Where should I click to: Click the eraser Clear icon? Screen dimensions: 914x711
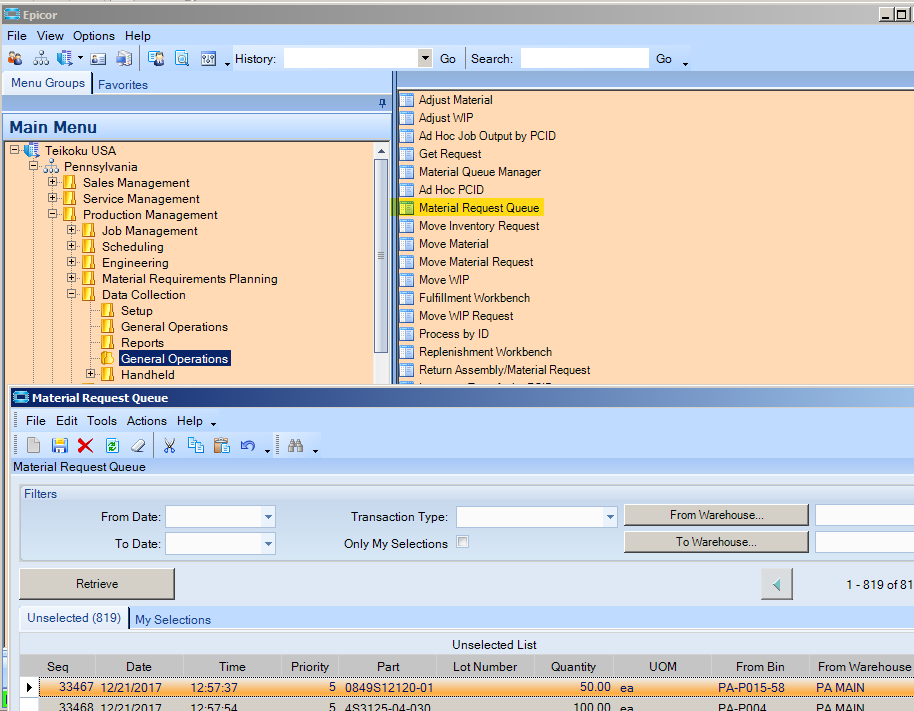pyautogui.click(x=138, y=446)
